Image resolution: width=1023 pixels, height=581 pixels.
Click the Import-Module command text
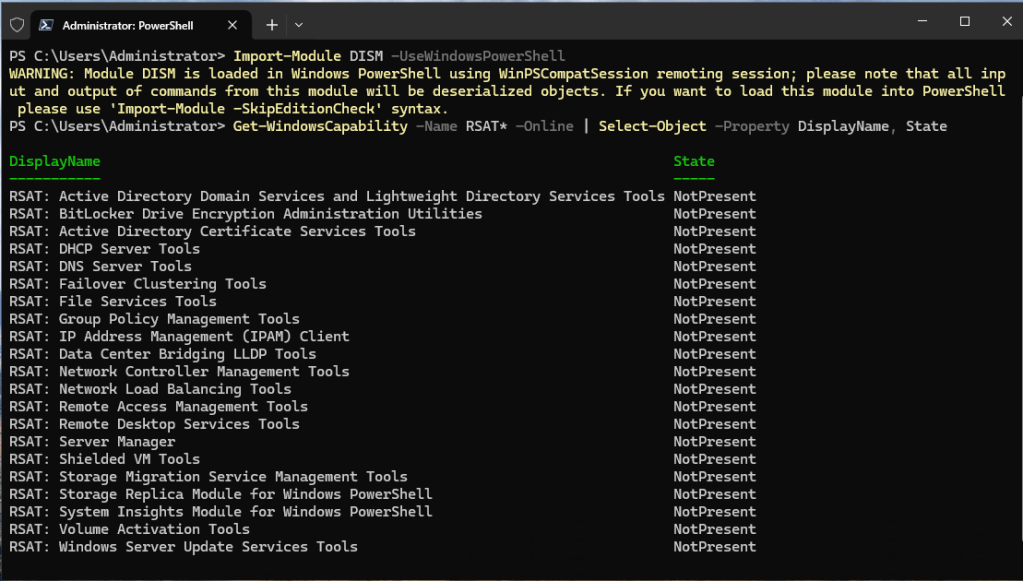(x=283, y=56)
